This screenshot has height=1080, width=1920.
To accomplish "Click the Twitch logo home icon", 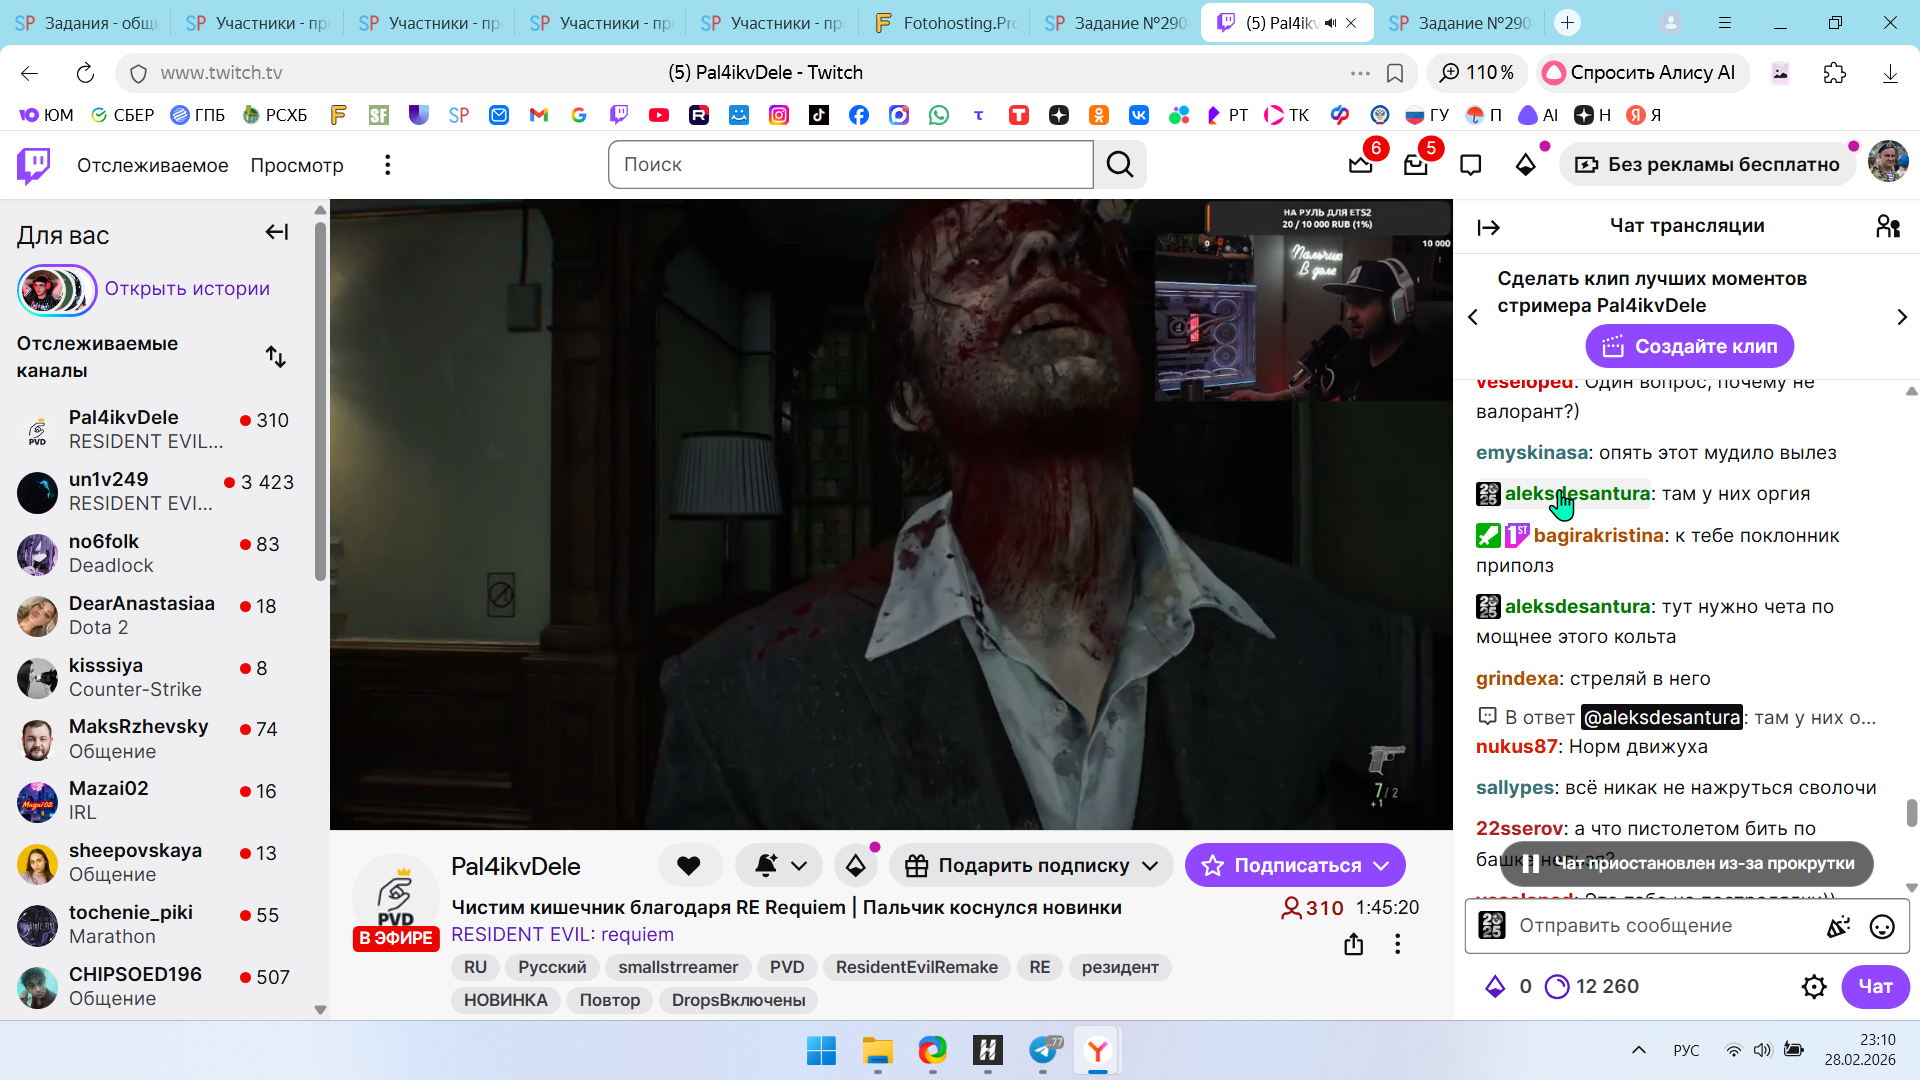I will pyautogui.click(x=34, y=165).
